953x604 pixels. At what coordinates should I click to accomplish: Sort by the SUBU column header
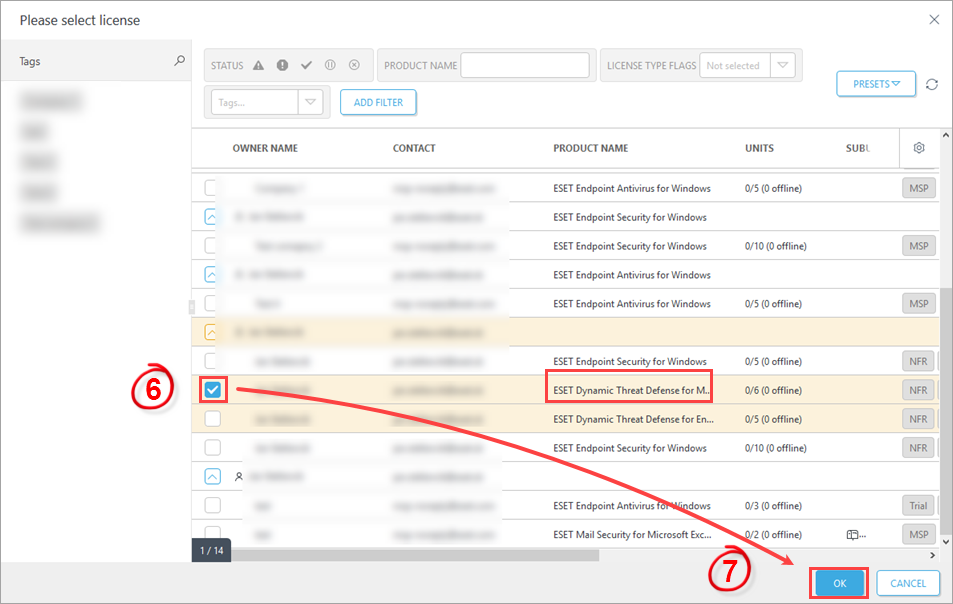(x=858, y=148)
